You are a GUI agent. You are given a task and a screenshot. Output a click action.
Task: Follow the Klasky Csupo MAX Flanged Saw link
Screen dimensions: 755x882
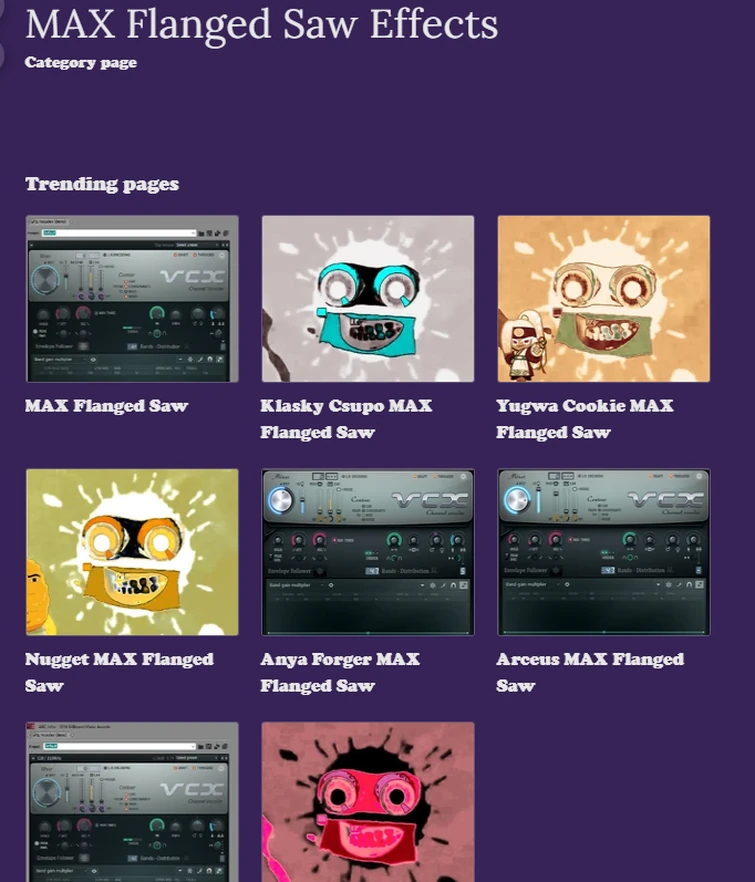tap(346, 419)
